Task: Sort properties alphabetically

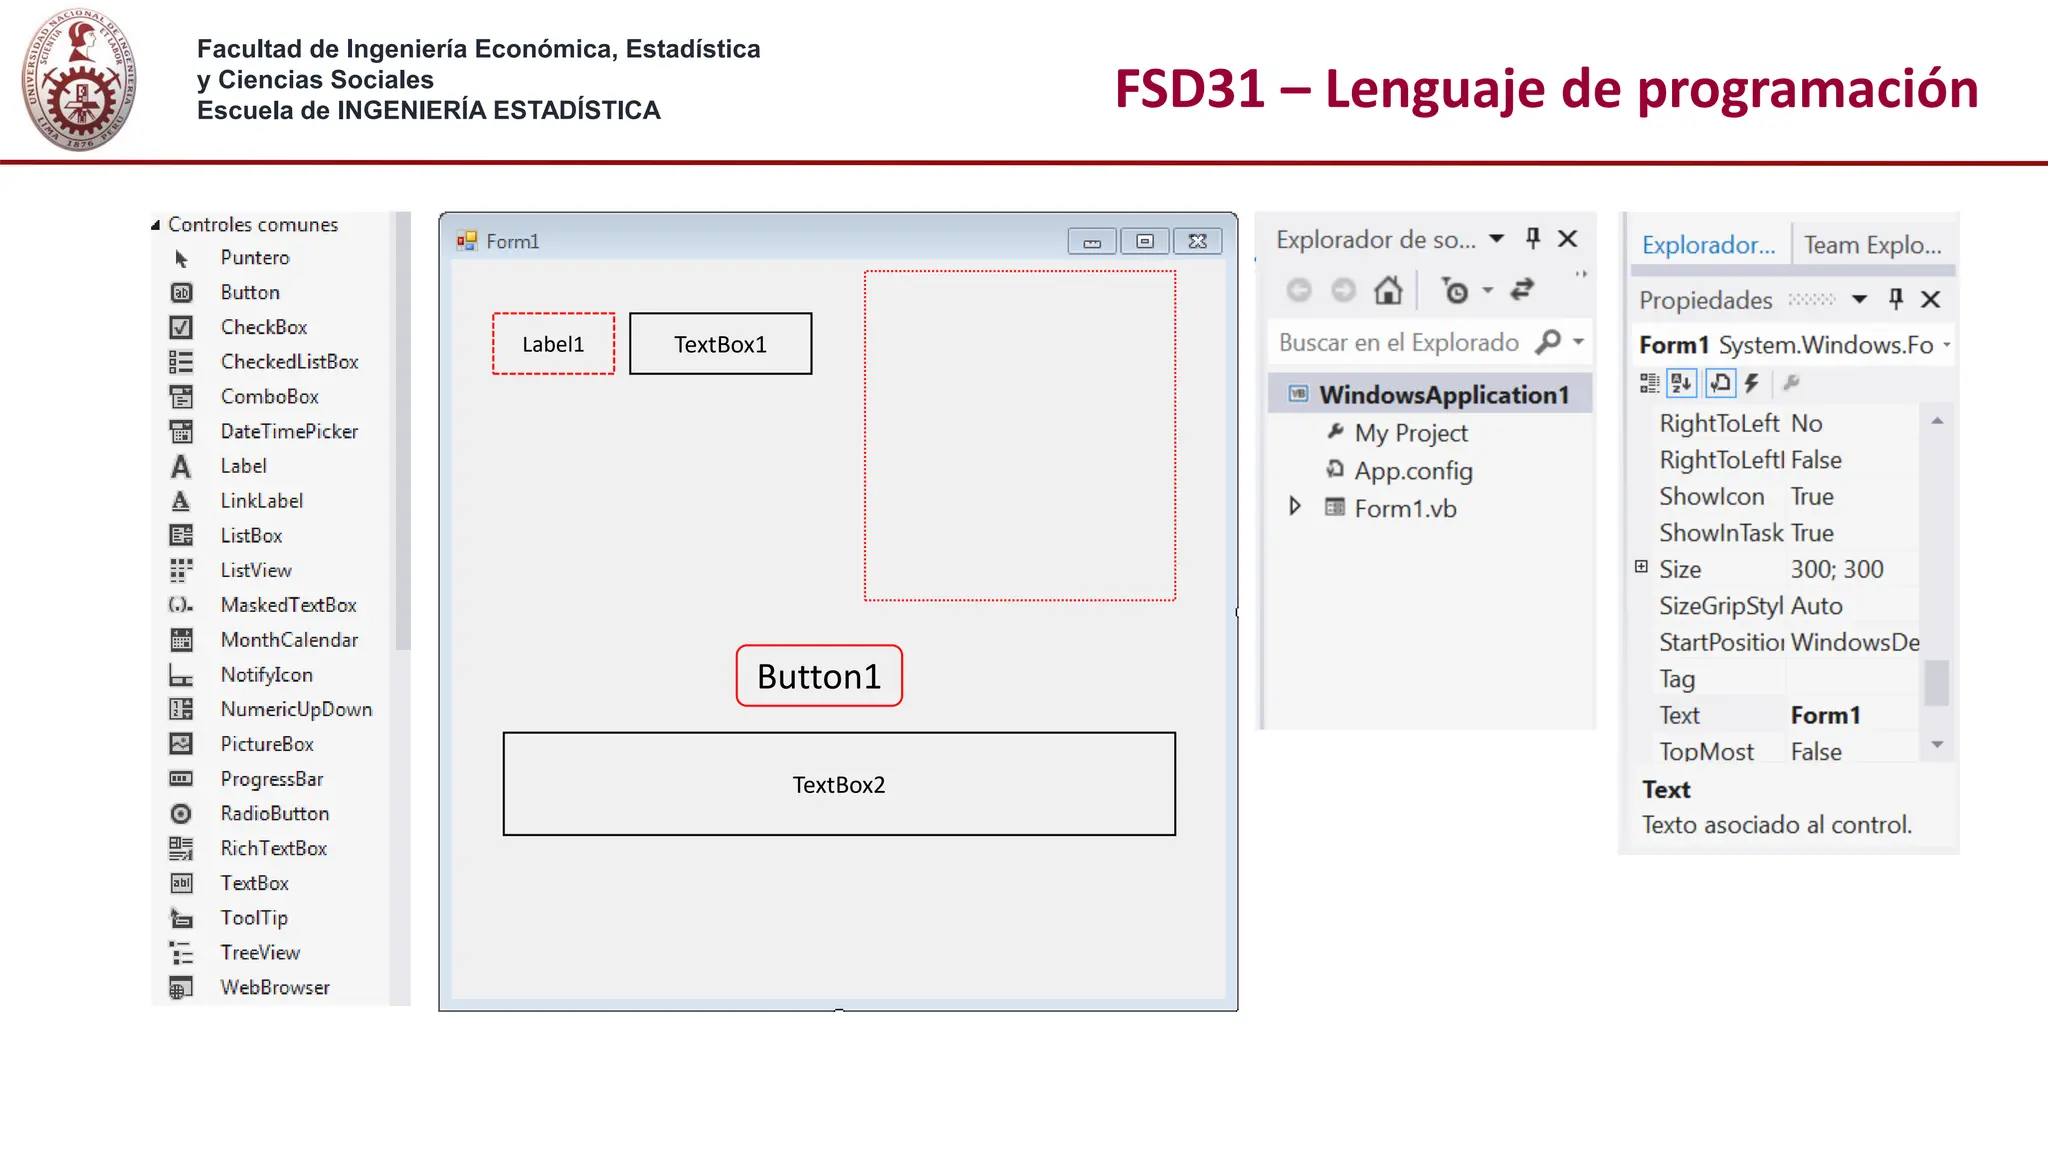Action: pos(1682,383)
